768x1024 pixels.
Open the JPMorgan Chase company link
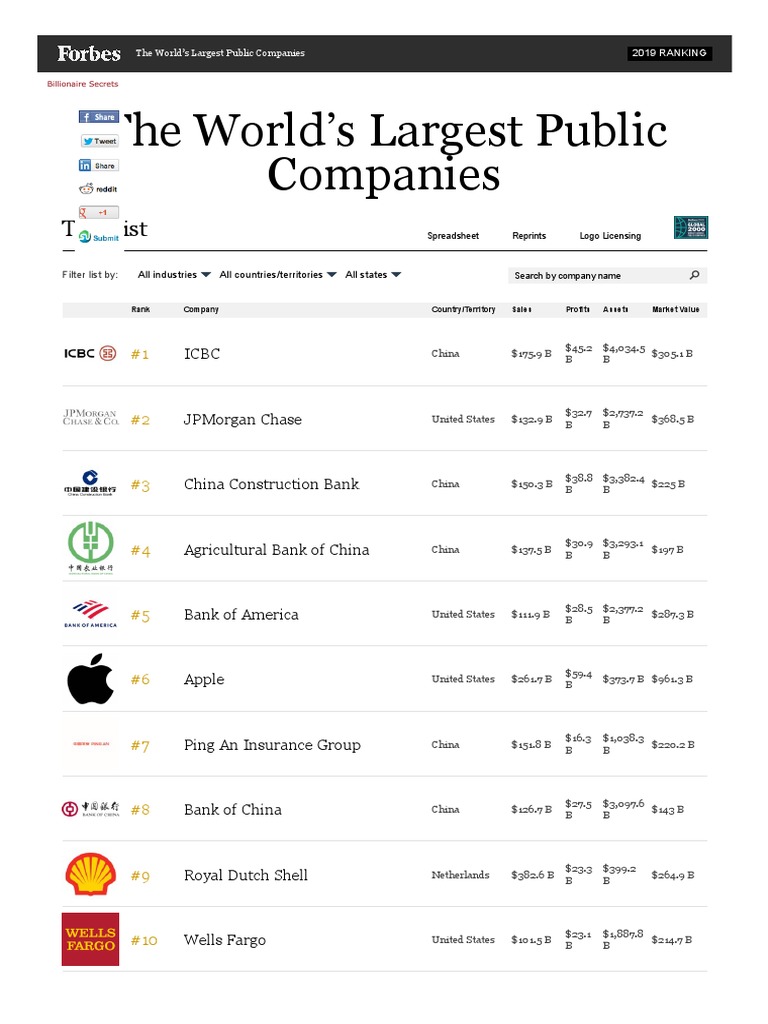242,420
